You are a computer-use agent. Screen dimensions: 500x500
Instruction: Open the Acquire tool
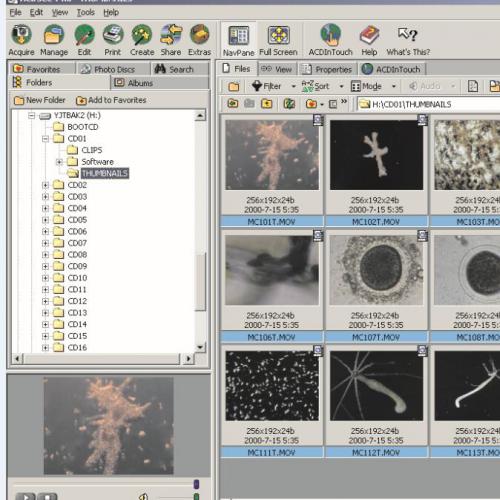[21, 40]
